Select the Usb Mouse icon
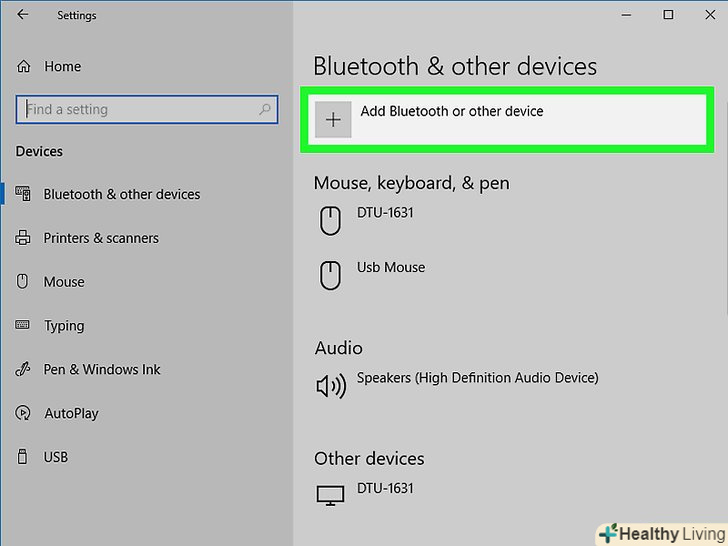The image size is (728, 546). (x=330, y=275)
